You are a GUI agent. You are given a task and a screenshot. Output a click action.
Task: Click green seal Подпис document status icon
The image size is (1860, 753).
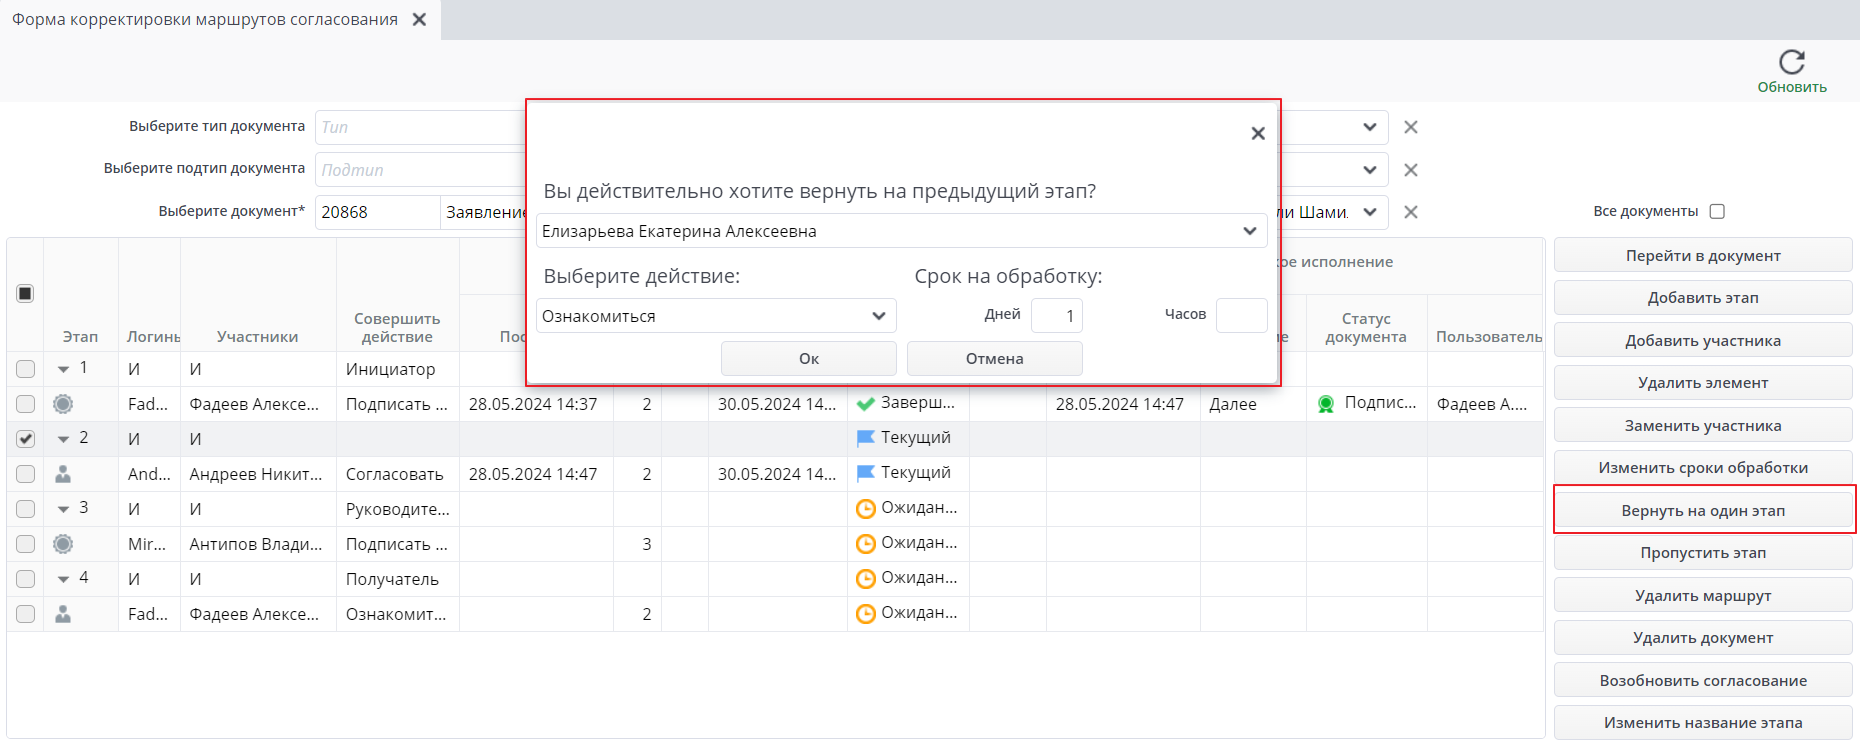[x=1326, y=404]
